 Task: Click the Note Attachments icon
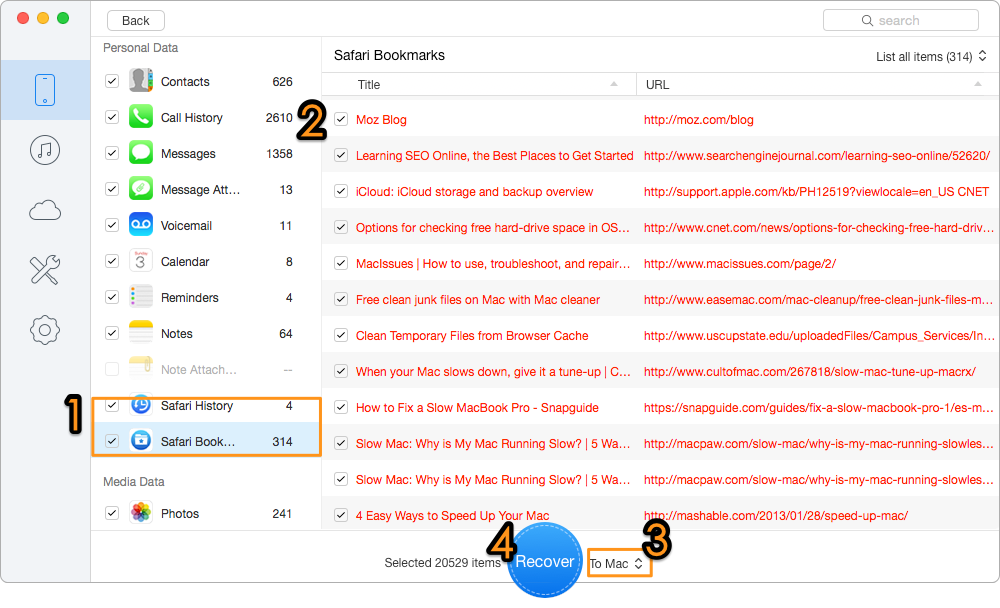(141, 369)
